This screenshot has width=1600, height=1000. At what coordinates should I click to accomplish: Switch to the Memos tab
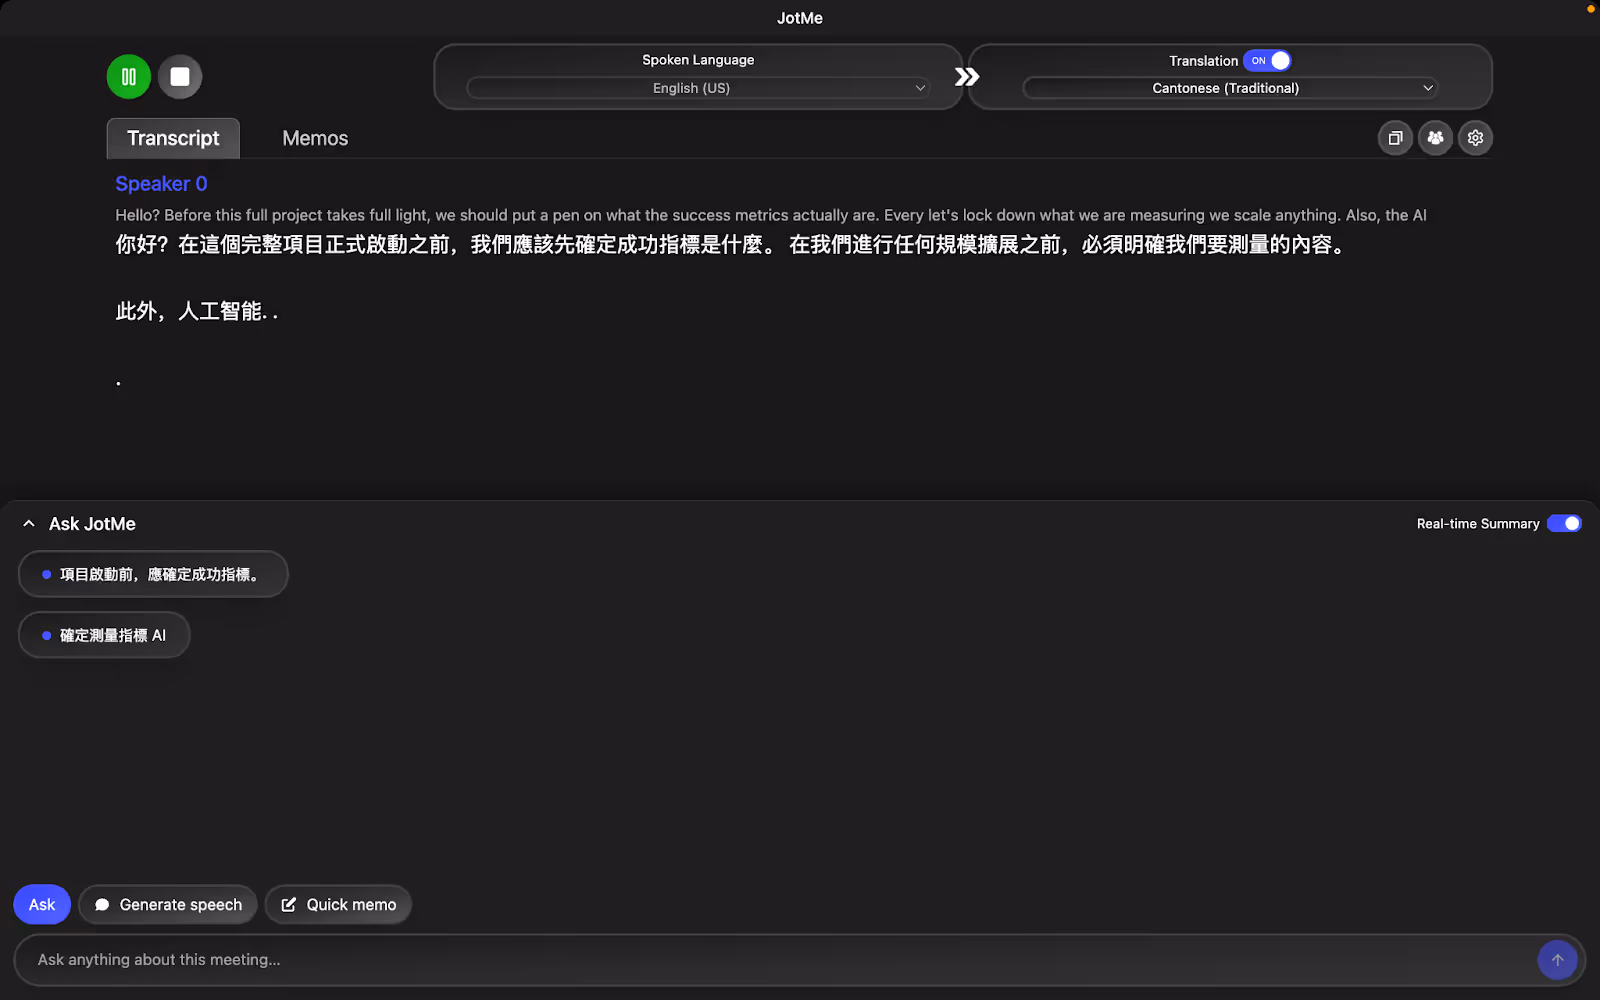[x=315, y=138]
